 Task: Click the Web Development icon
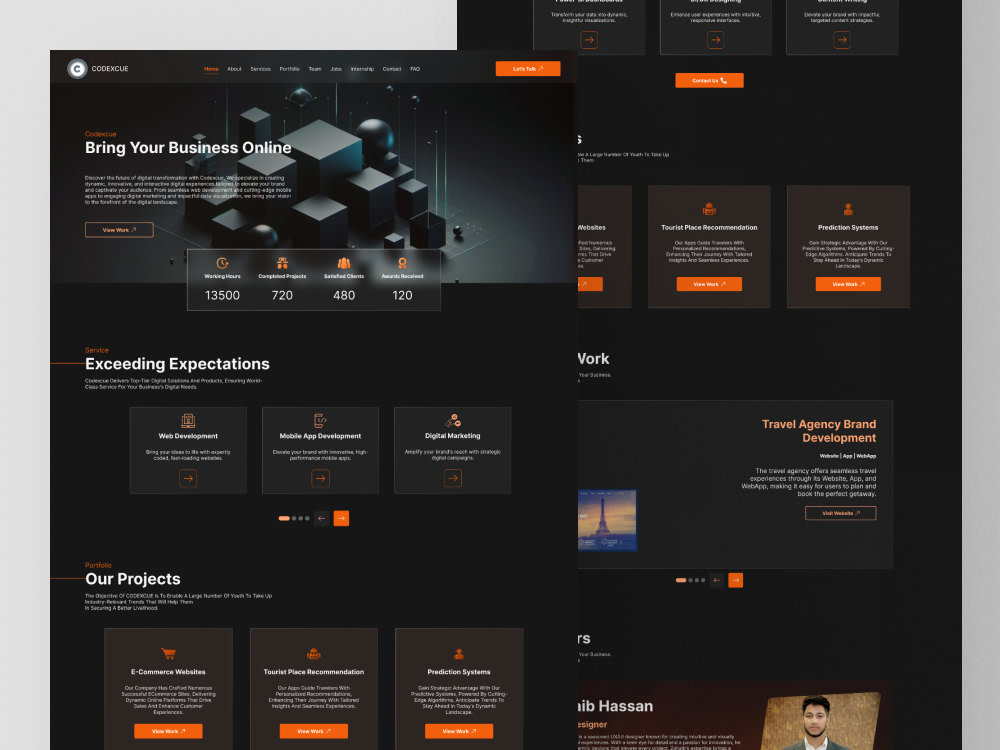tap(188, 420)
